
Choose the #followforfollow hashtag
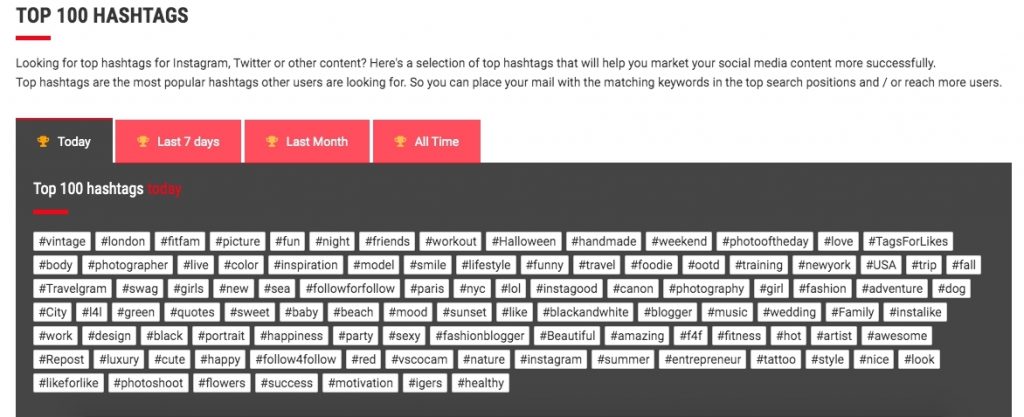pyautogui.click(x=350, y=288)
